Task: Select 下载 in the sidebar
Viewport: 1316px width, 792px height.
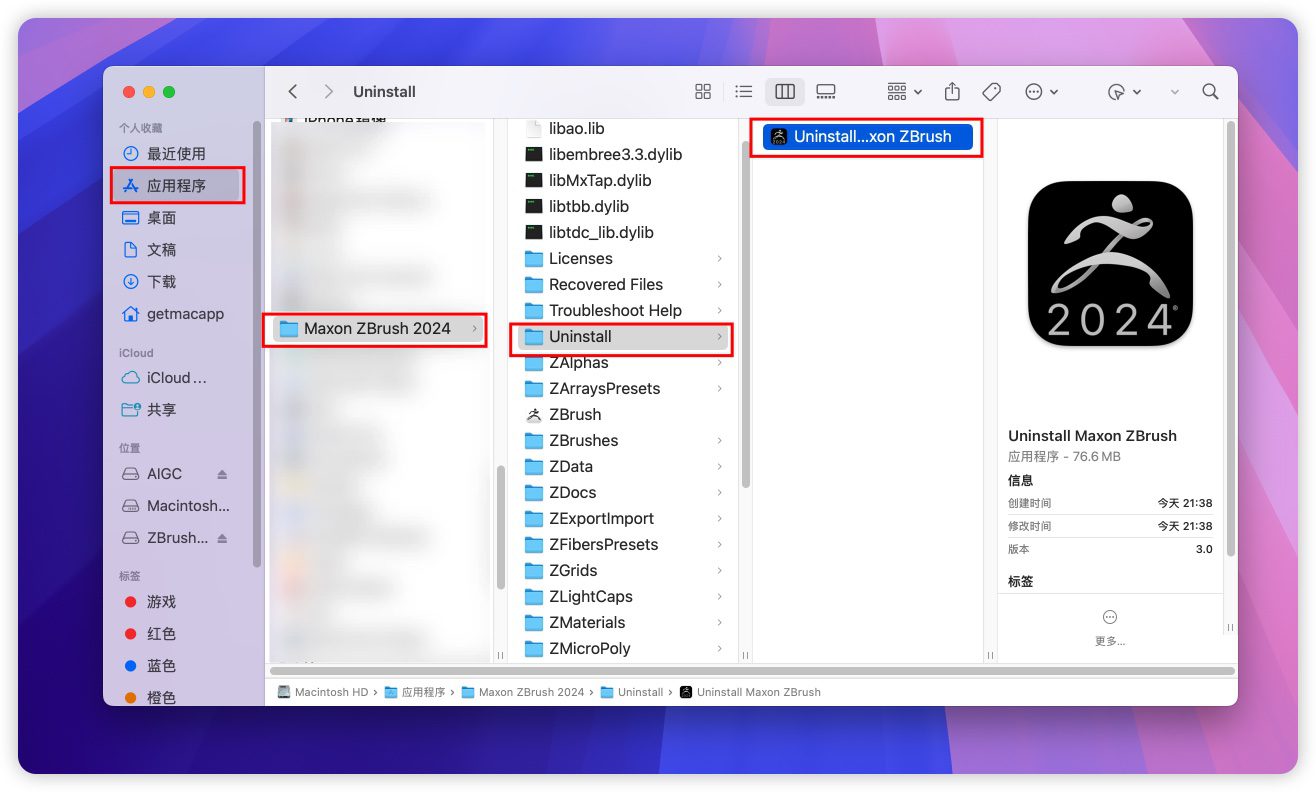Action: 161,282
